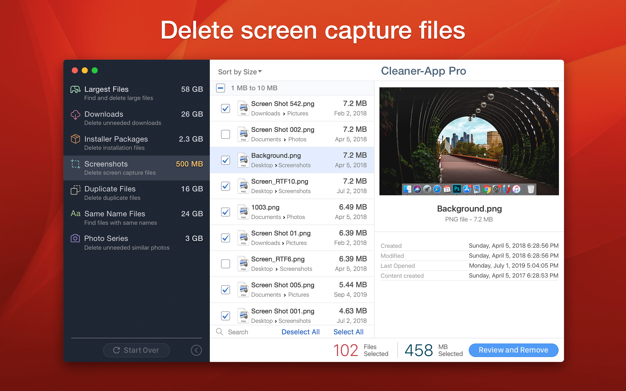
Task: Click the 102 Files Selected counter
Action: (361, 350)
